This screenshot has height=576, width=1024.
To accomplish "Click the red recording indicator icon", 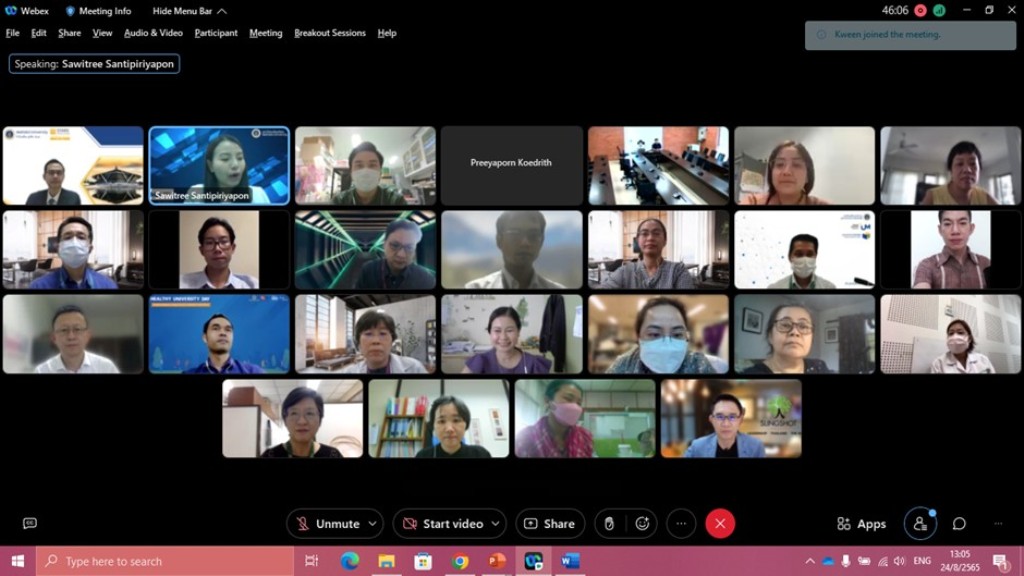I will [x=920, y=10].
